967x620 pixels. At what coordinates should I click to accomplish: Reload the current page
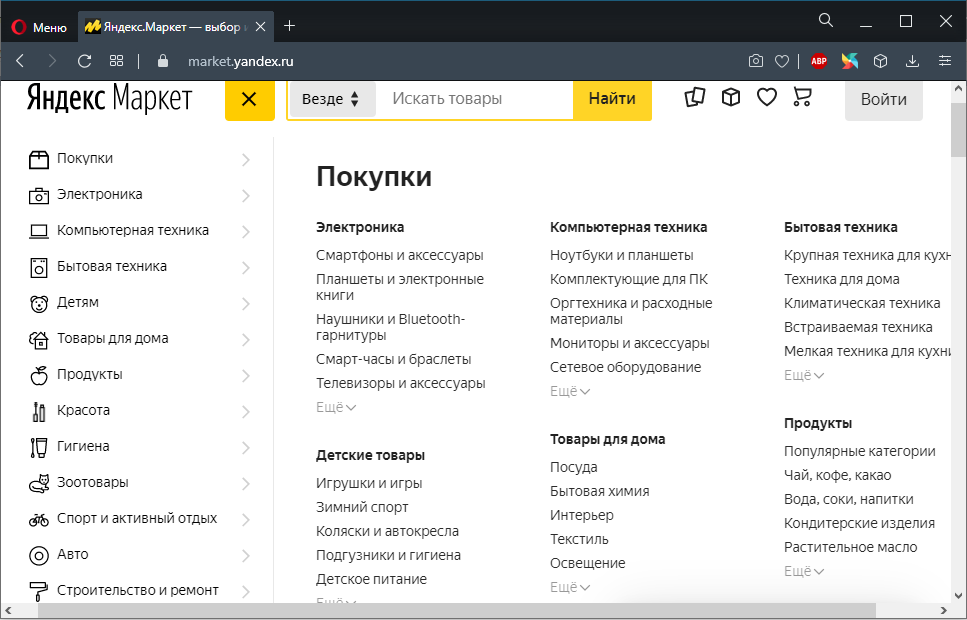click(x=84, y=61)
